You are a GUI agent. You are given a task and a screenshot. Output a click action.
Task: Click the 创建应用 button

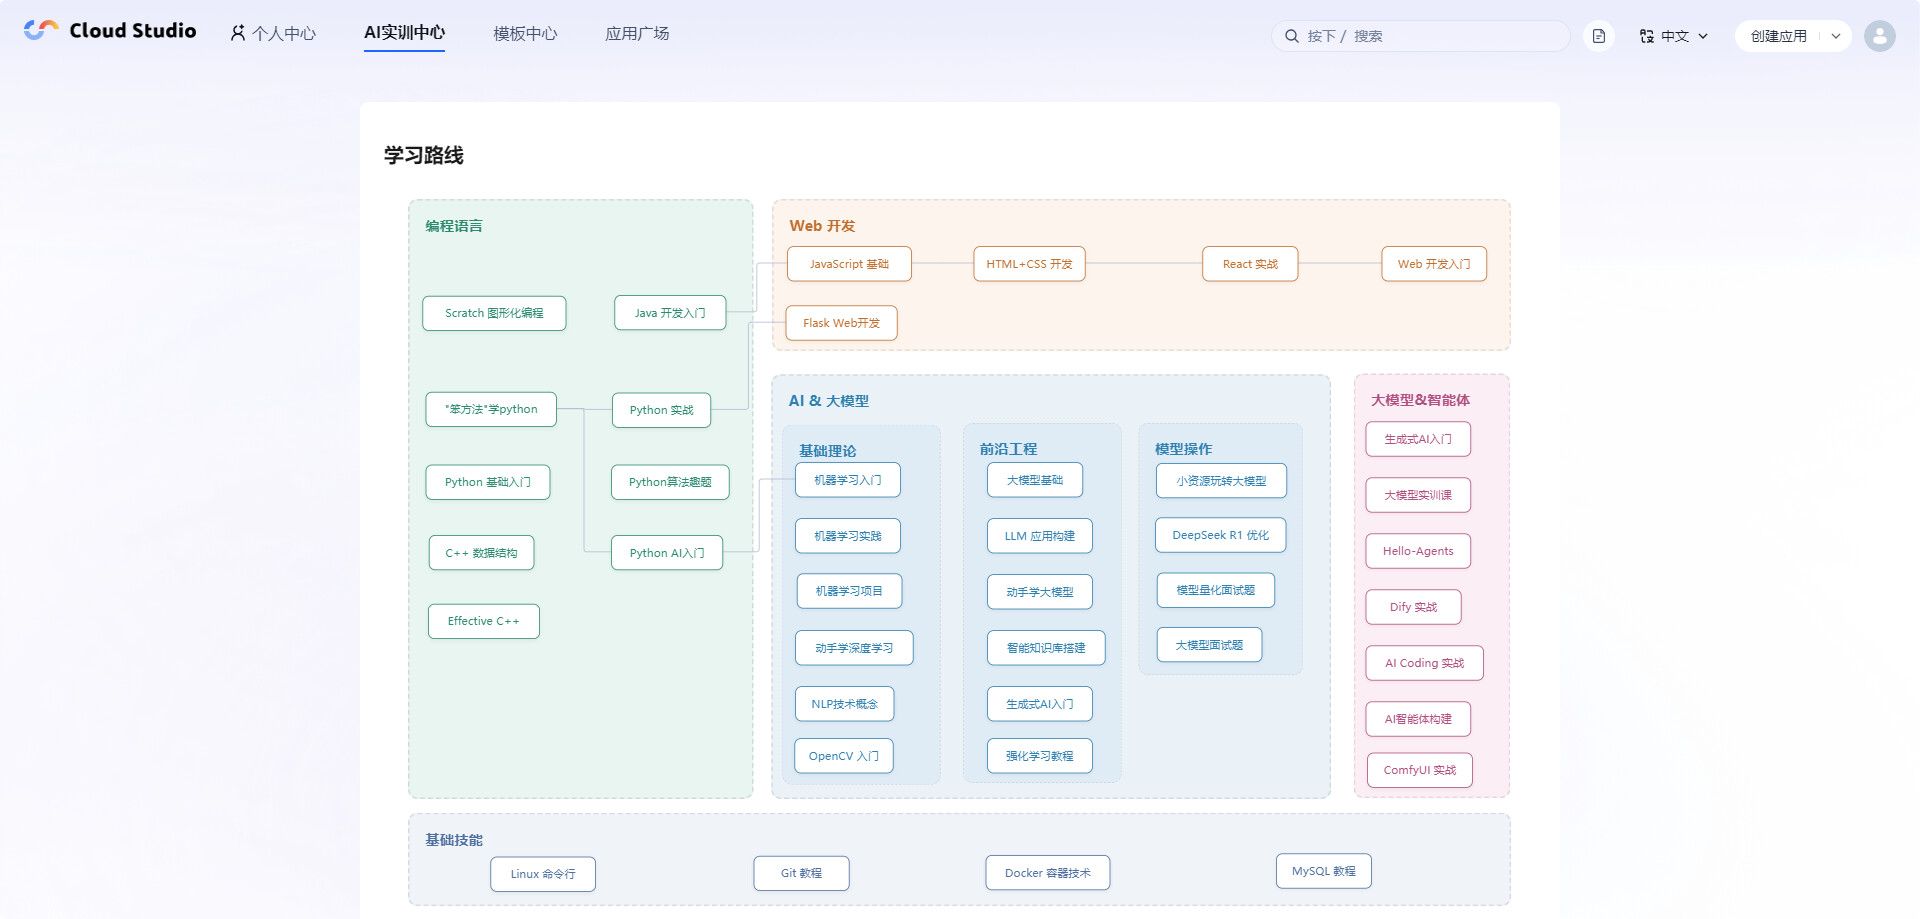(1778, 36)
